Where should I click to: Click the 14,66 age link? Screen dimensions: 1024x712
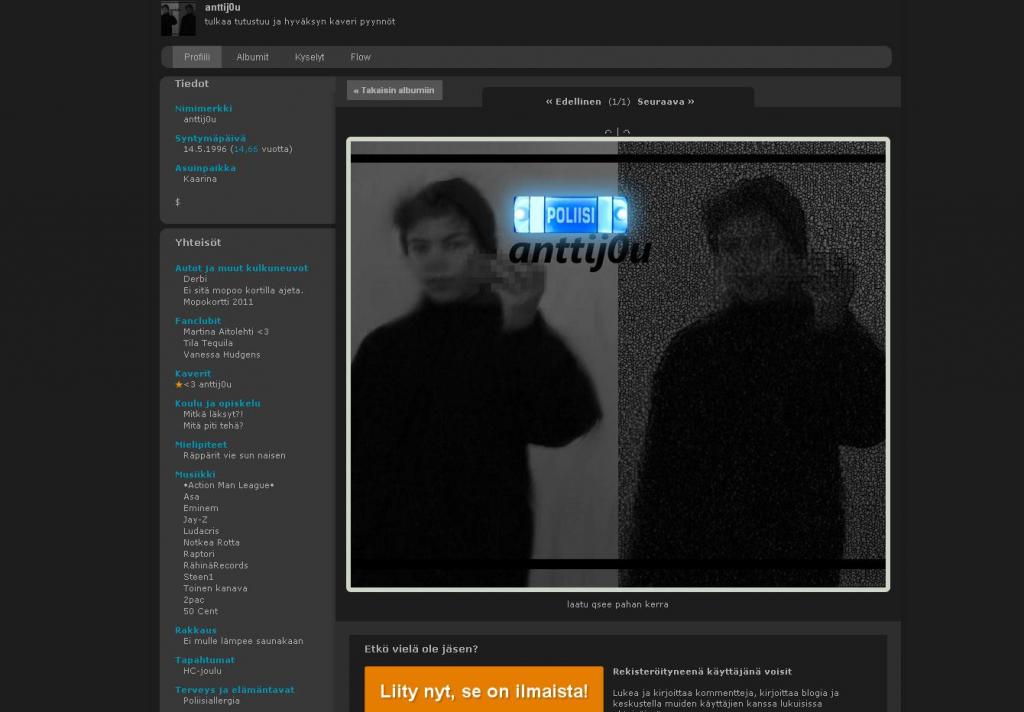[x=246, y=149]
